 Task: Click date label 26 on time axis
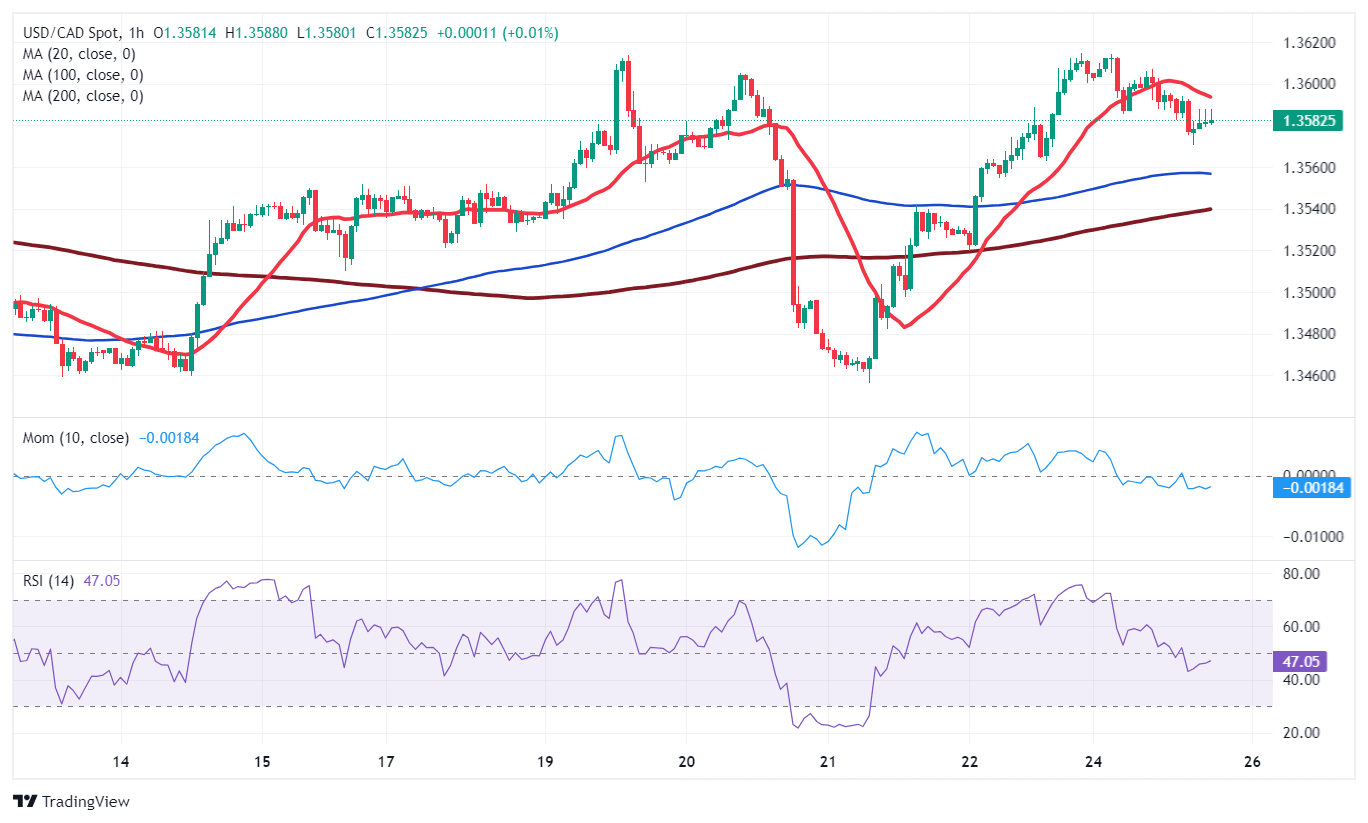(1251, 762)
